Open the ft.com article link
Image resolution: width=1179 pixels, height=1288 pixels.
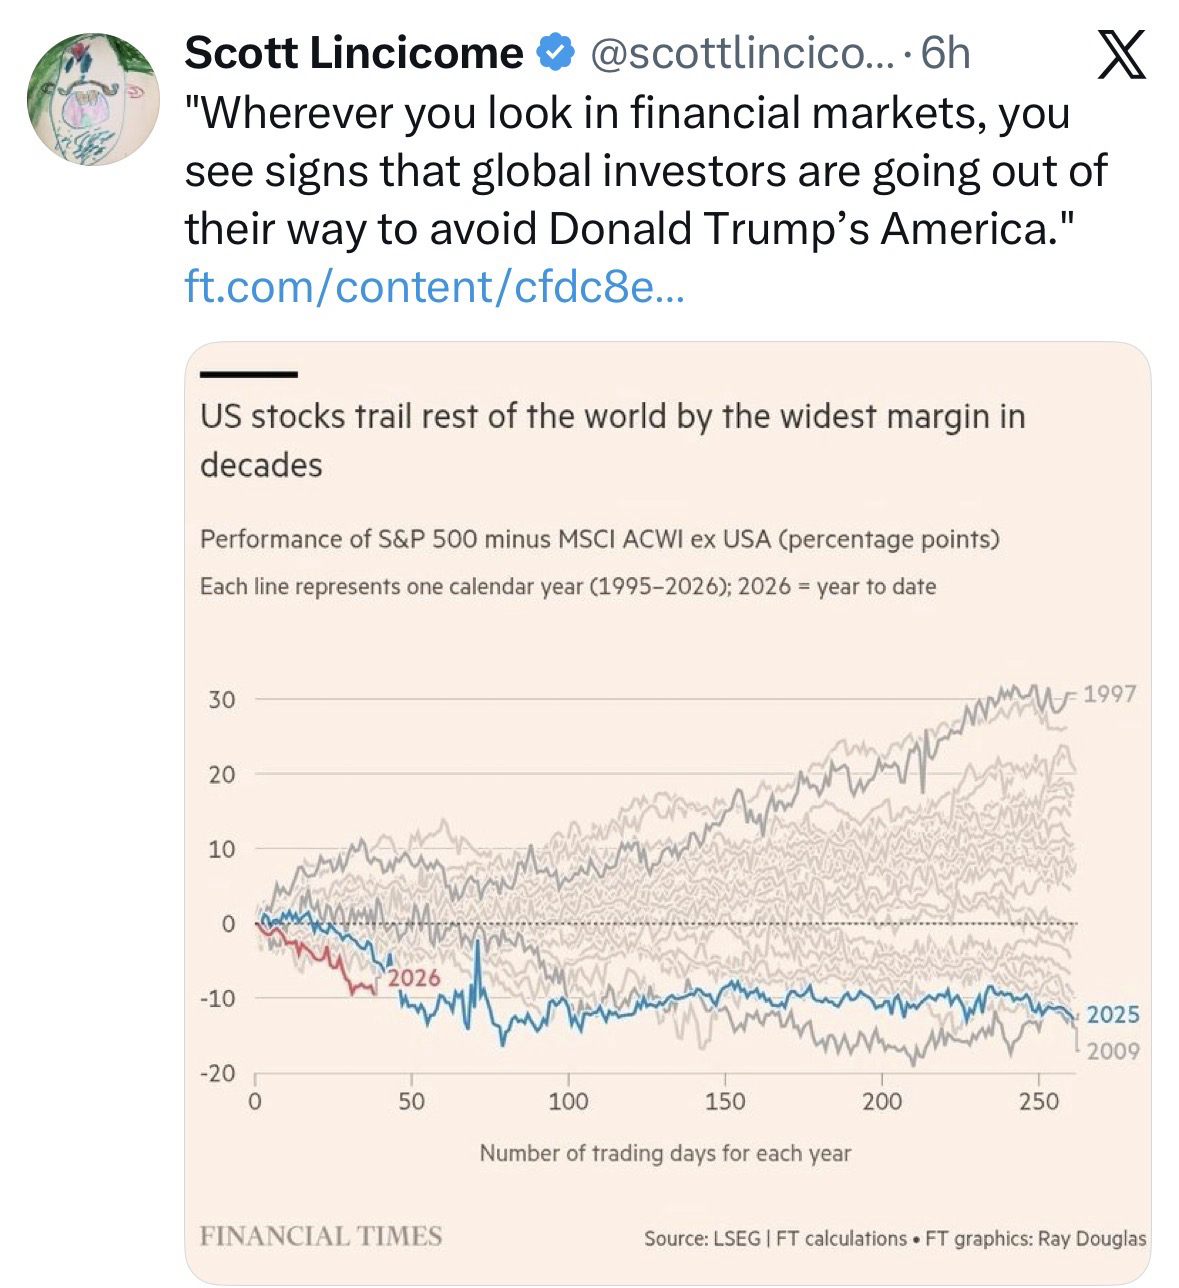coord(435,287)
